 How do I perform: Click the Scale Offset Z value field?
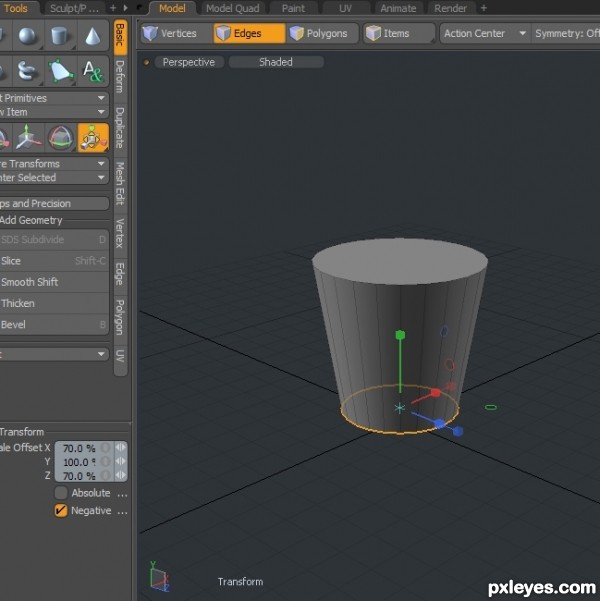coord(79,476)
